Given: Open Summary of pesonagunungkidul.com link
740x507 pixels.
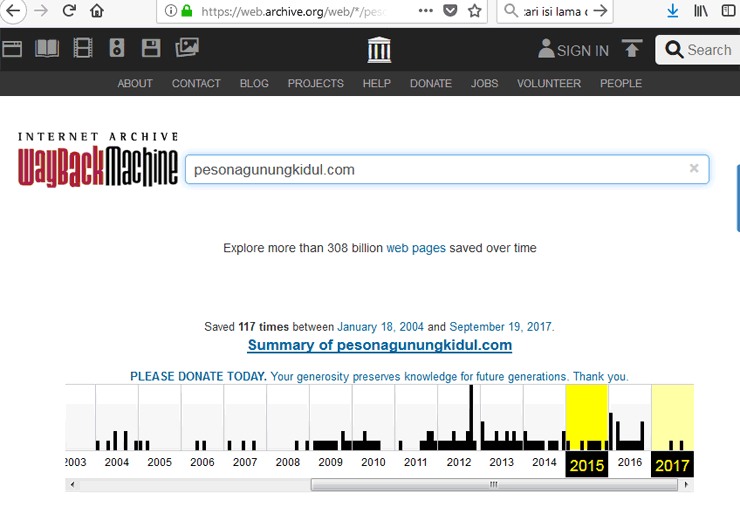Looking at the screenshot, I should pyautogui.click(x=380, y=345).
